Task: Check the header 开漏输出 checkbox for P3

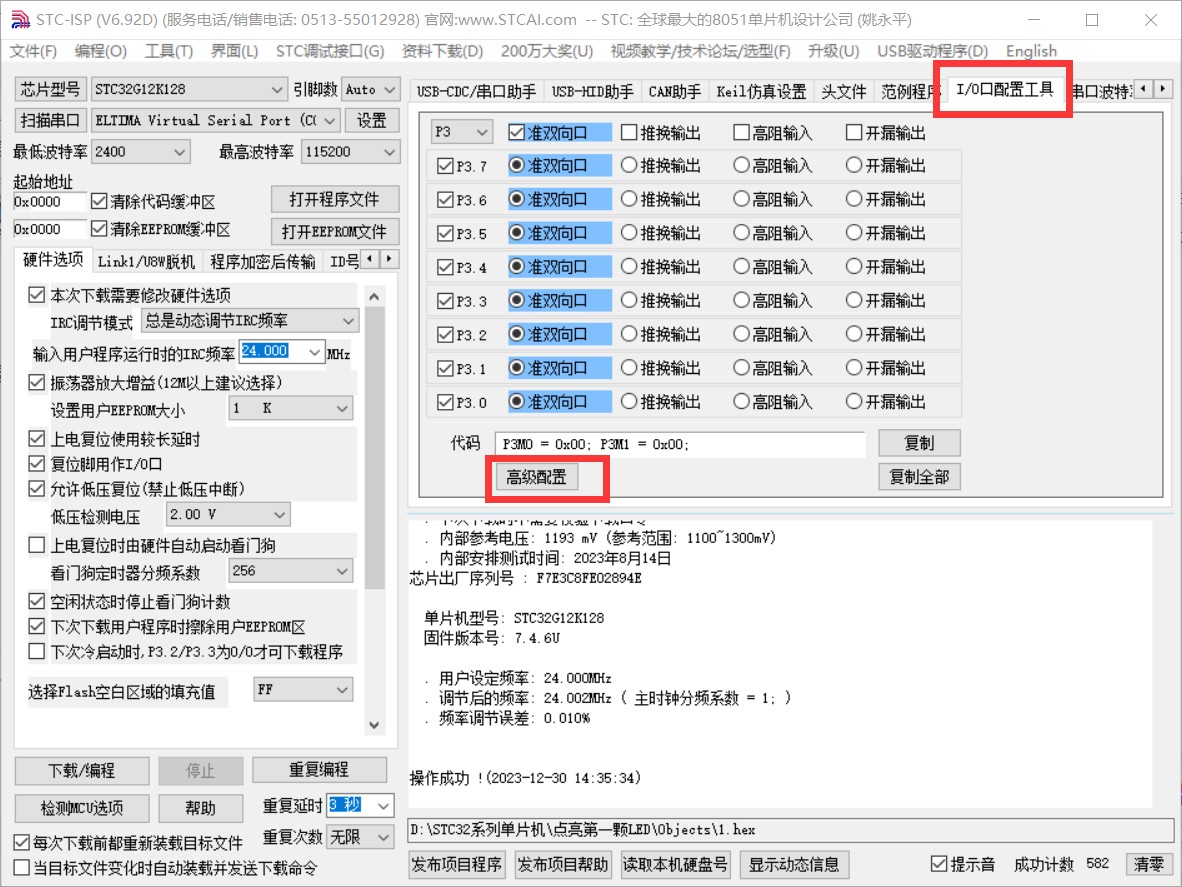Action: click(854, 133)
